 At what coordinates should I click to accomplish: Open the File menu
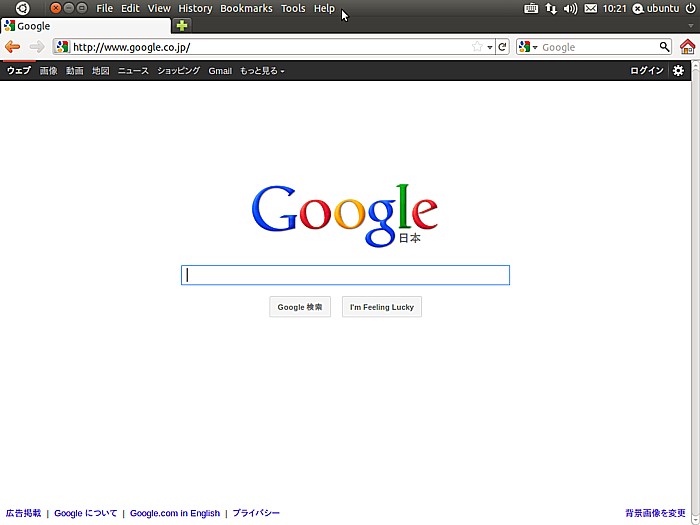[104, 8]
